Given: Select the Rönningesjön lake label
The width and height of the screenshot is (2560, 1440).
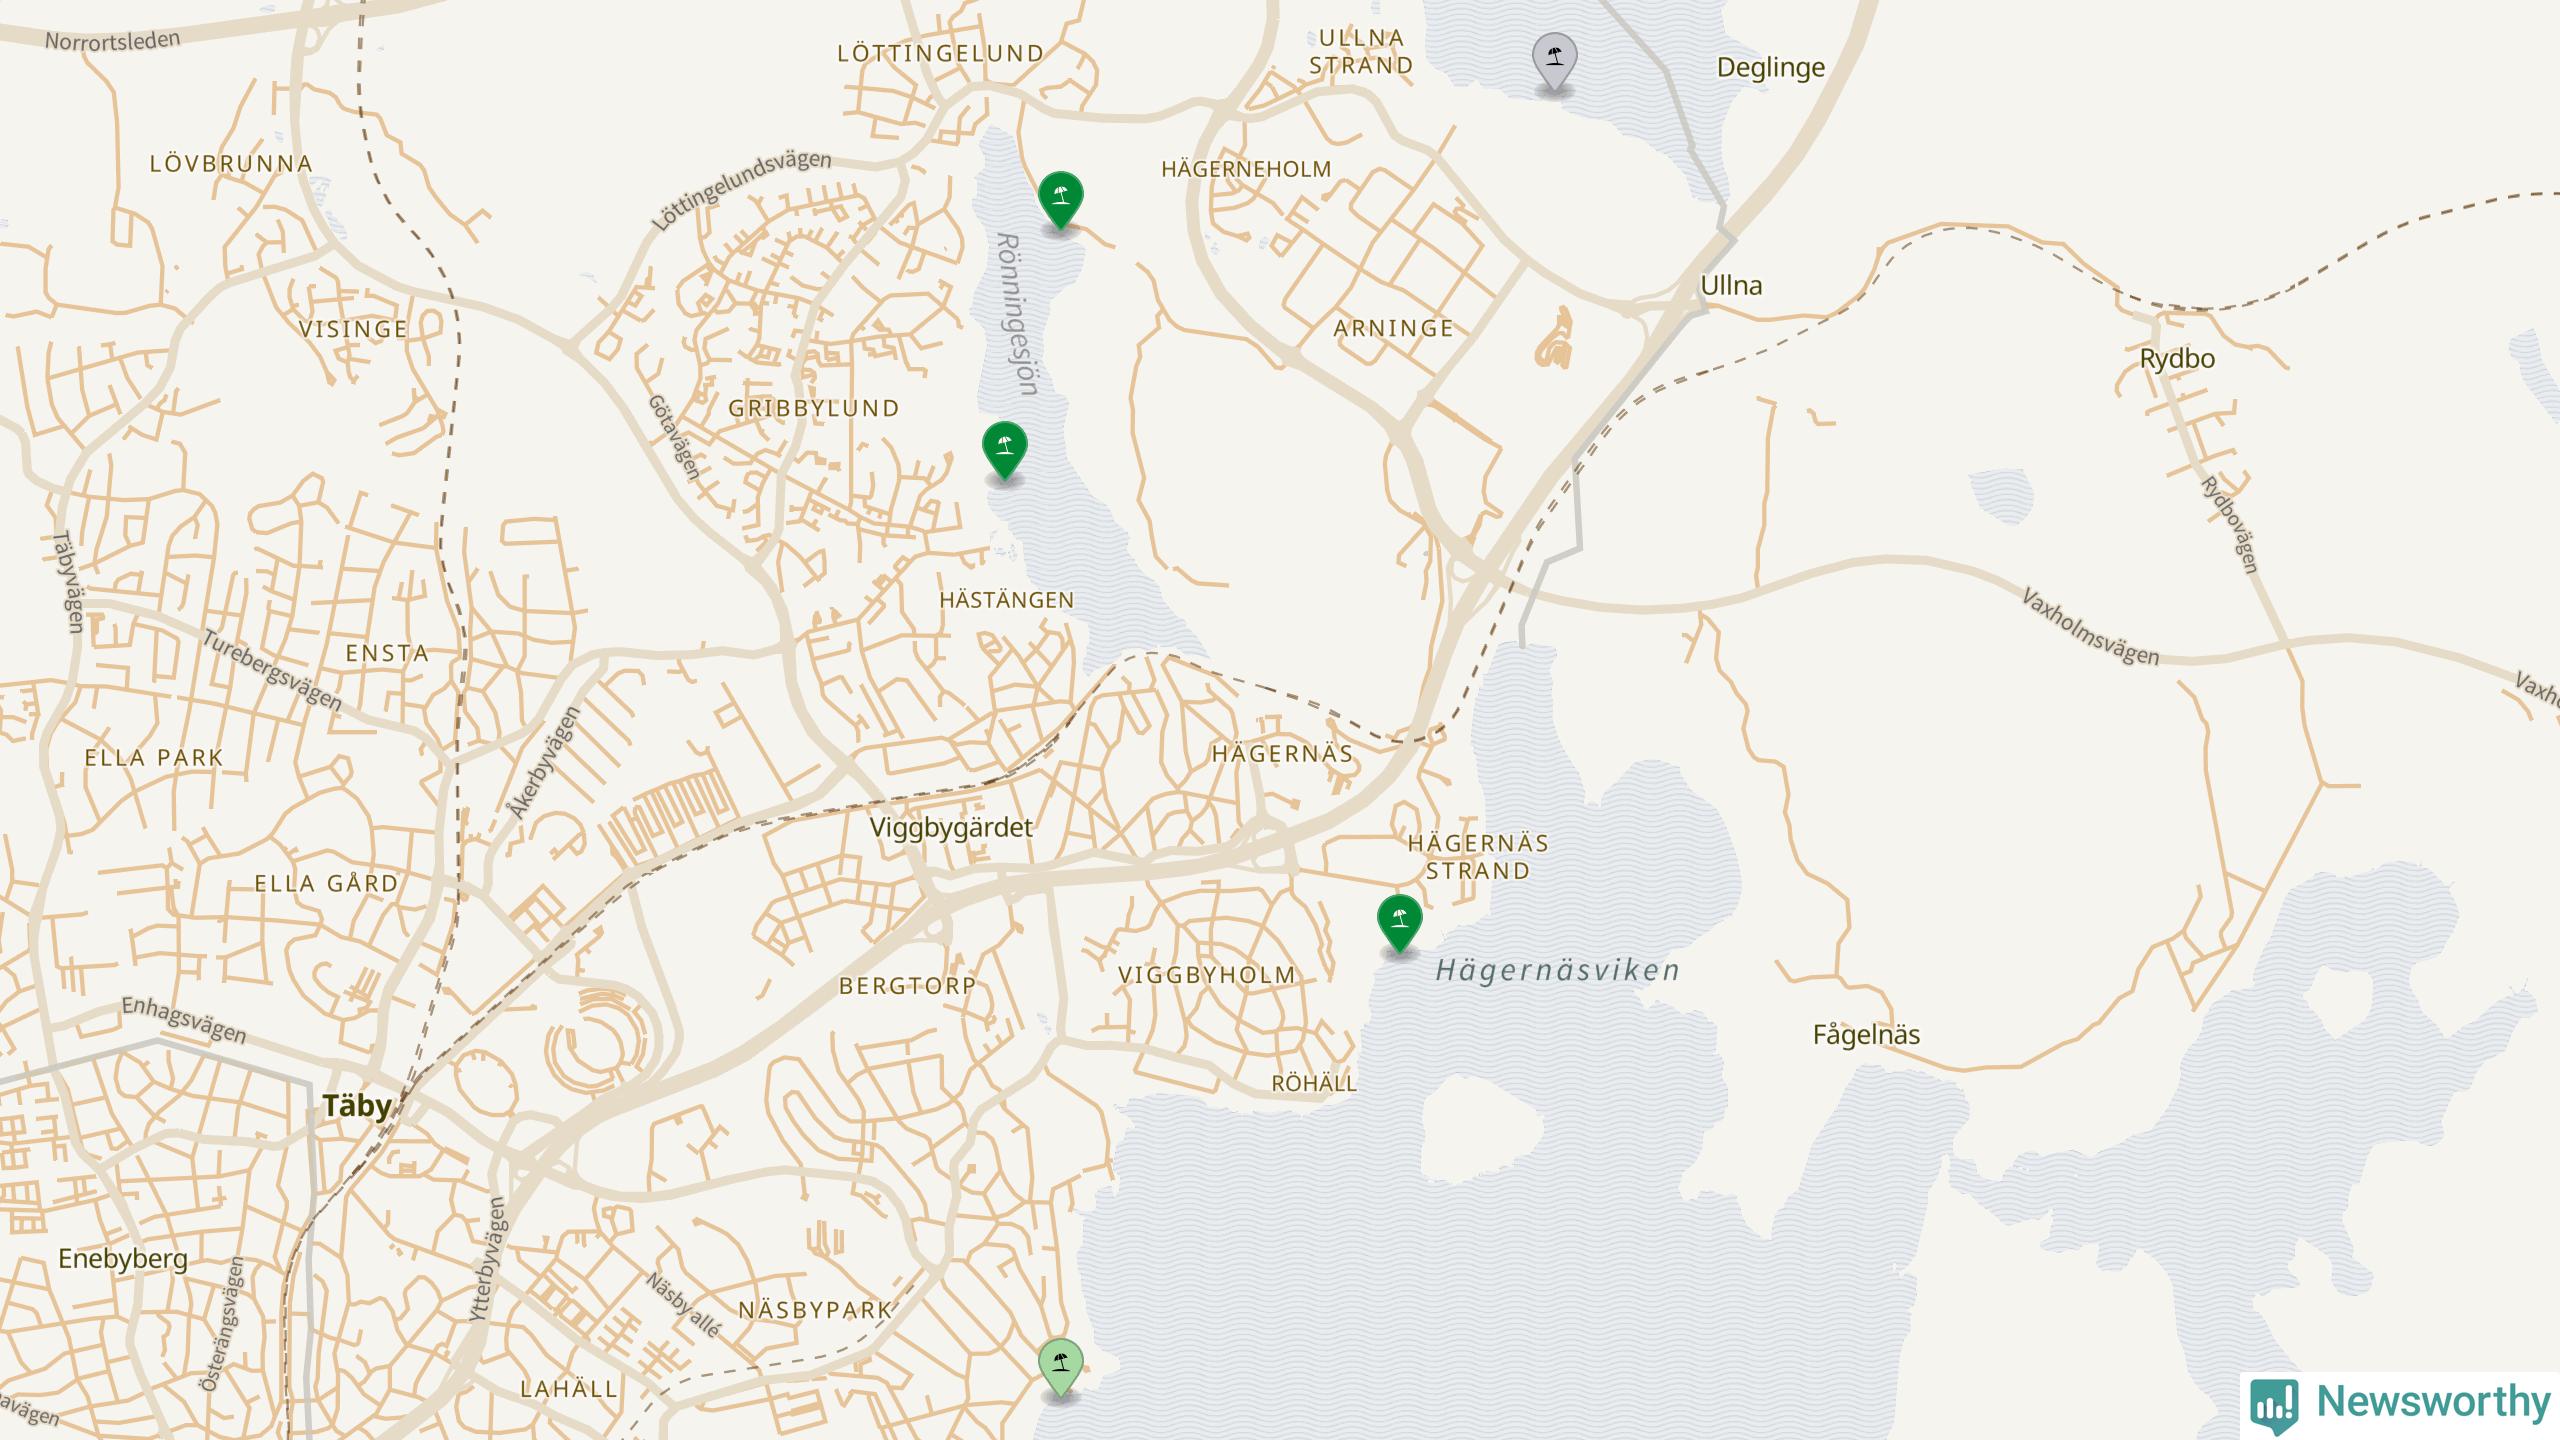Looking at the screenshot, I should pyautogui.click(x=1018, y=315).
